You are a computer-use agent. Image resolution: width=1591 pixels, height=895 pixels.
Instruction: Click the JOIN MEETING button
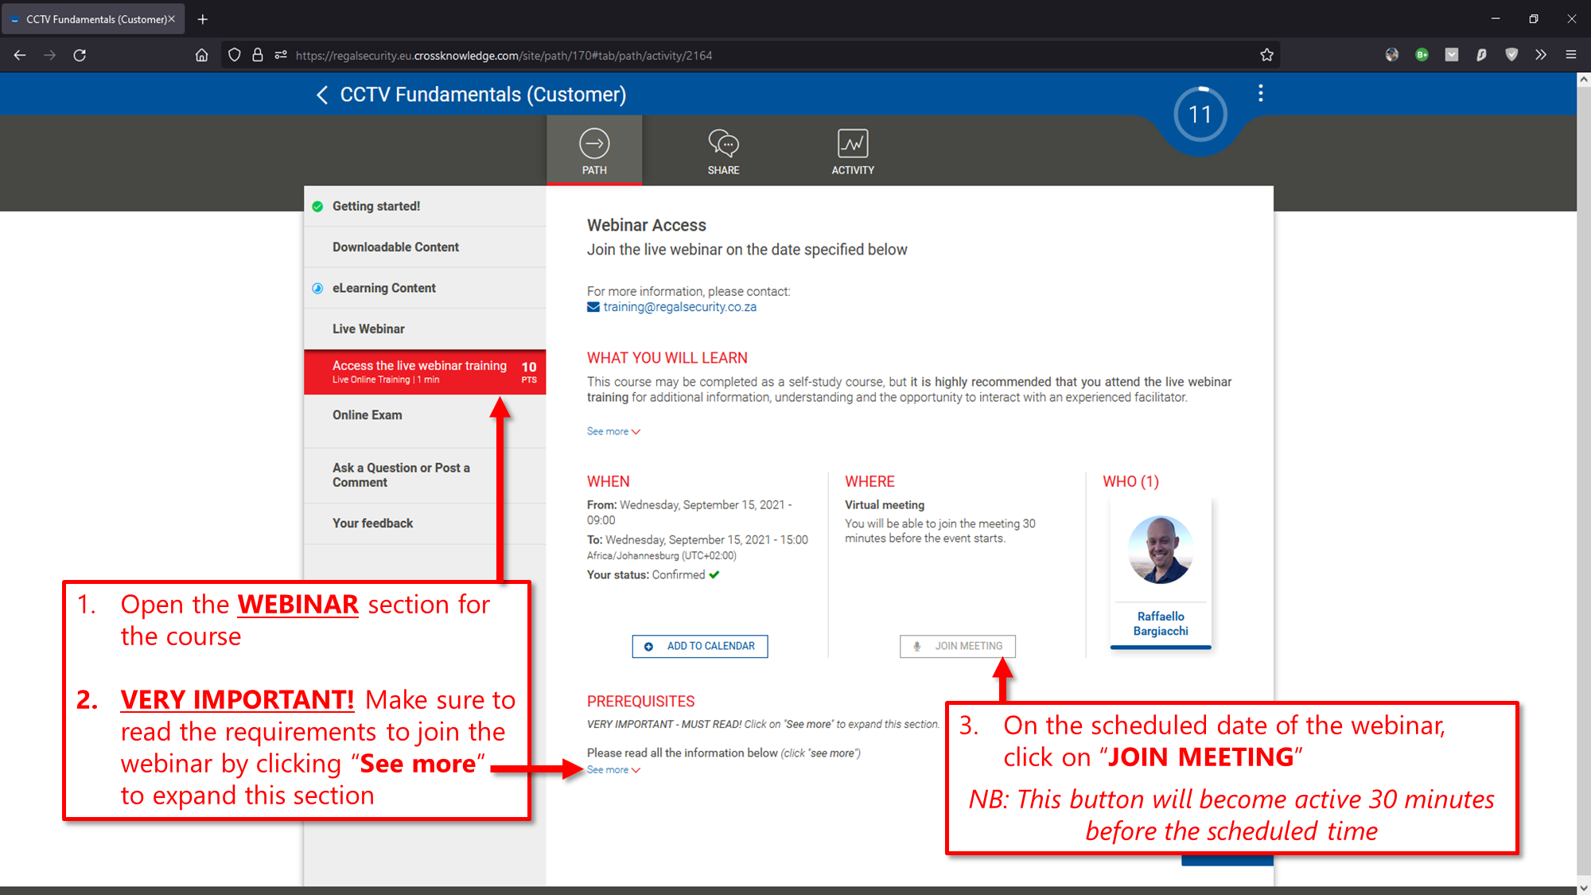pyautogui.click(x=957, y=646)
